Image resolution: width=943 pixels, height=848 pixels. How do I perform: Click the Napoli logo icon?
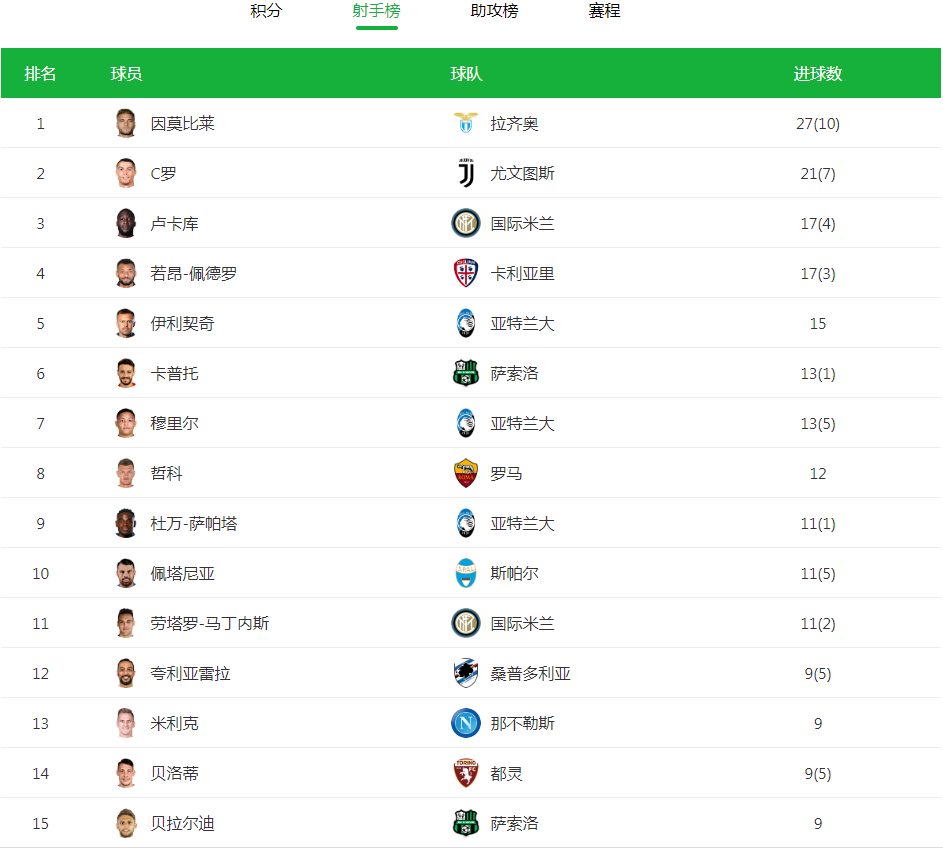click(465, 723)
